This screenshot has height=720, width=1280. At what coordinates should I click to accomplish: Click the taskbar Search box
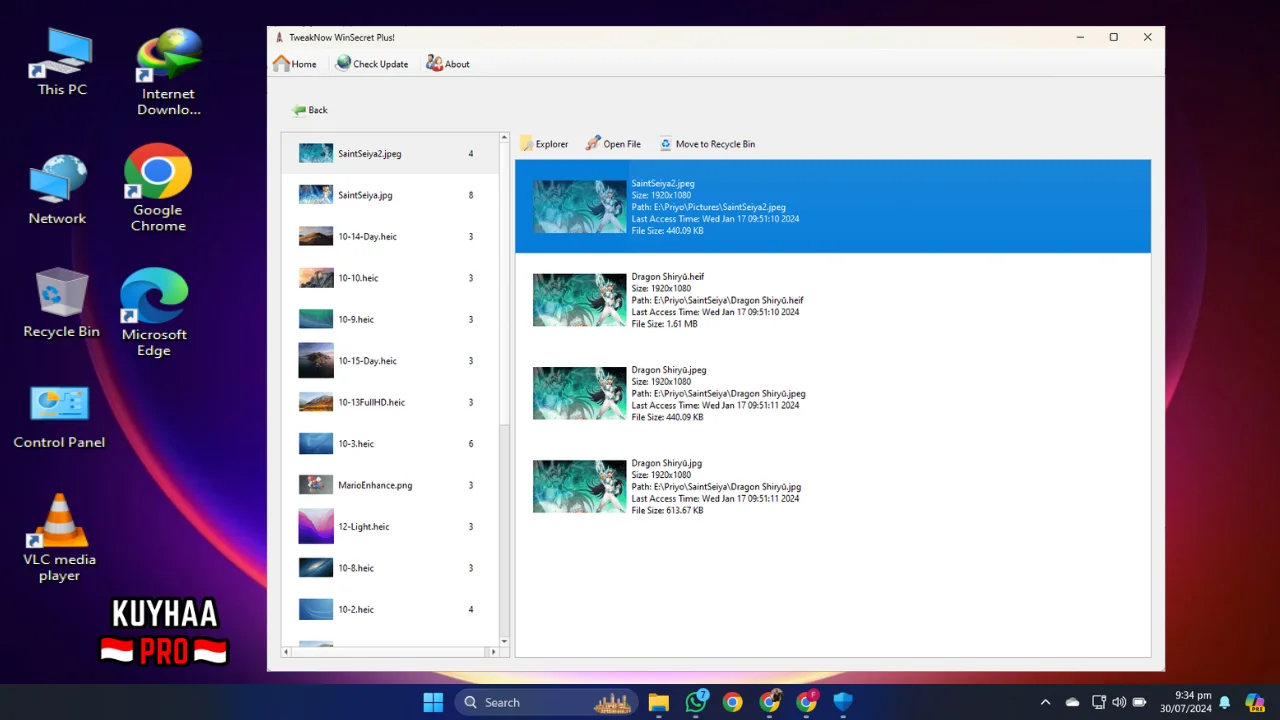(548, 702)
